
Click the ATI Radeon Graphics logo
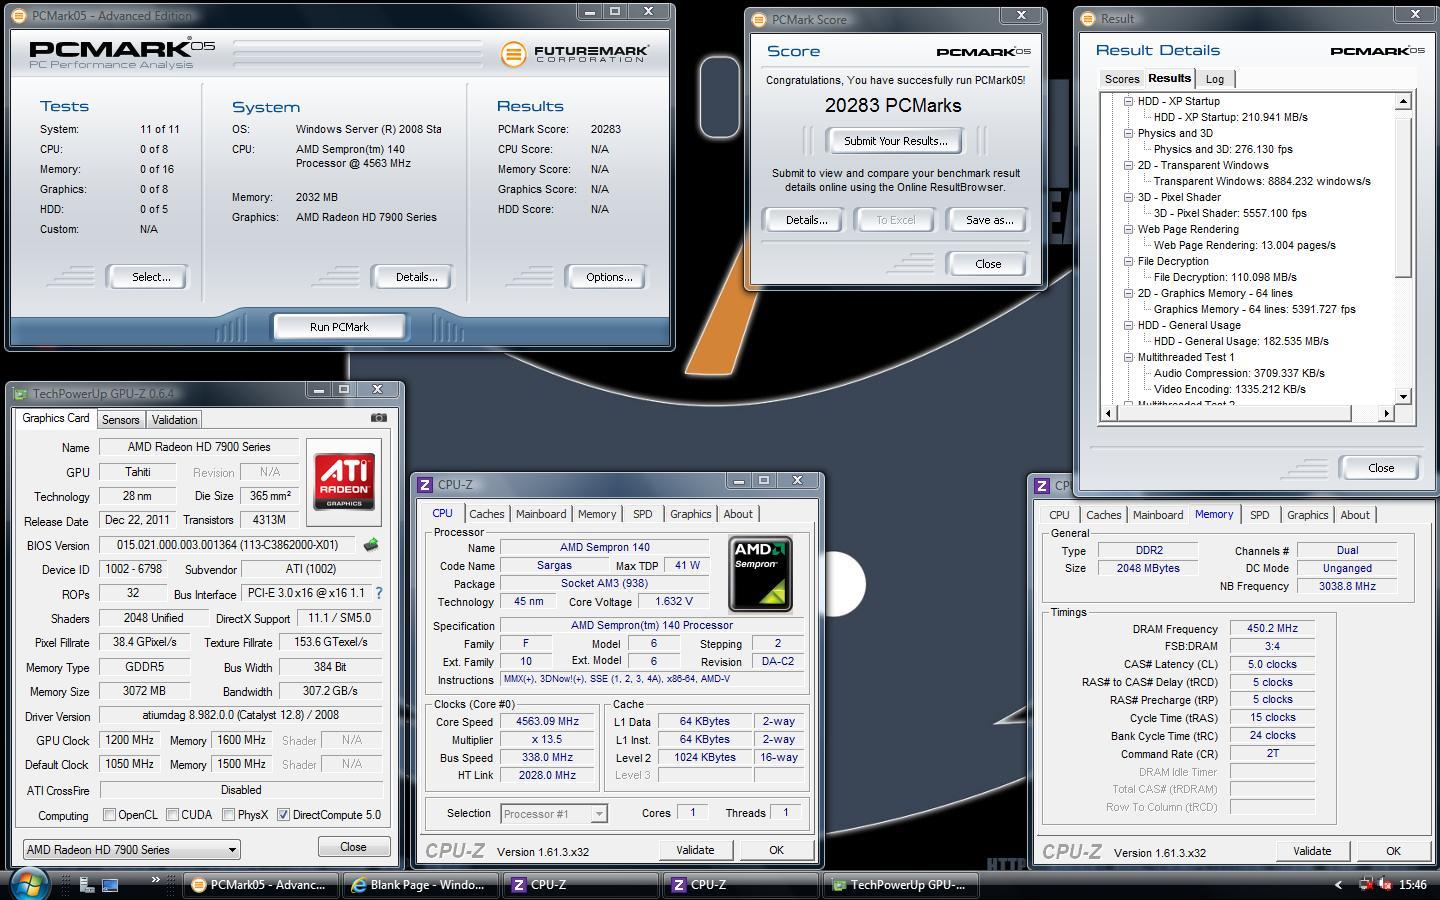(x=345, y=482)
